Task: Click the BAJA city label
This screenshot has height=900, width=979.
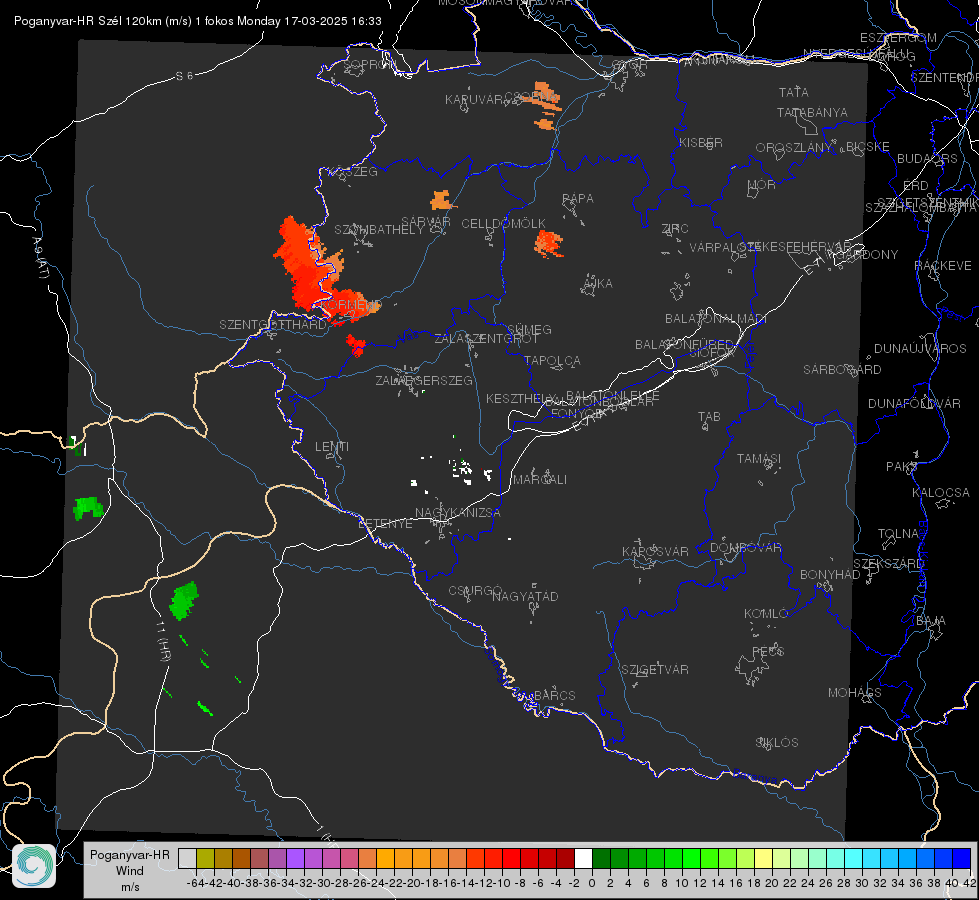Action: tap(931, 621)
